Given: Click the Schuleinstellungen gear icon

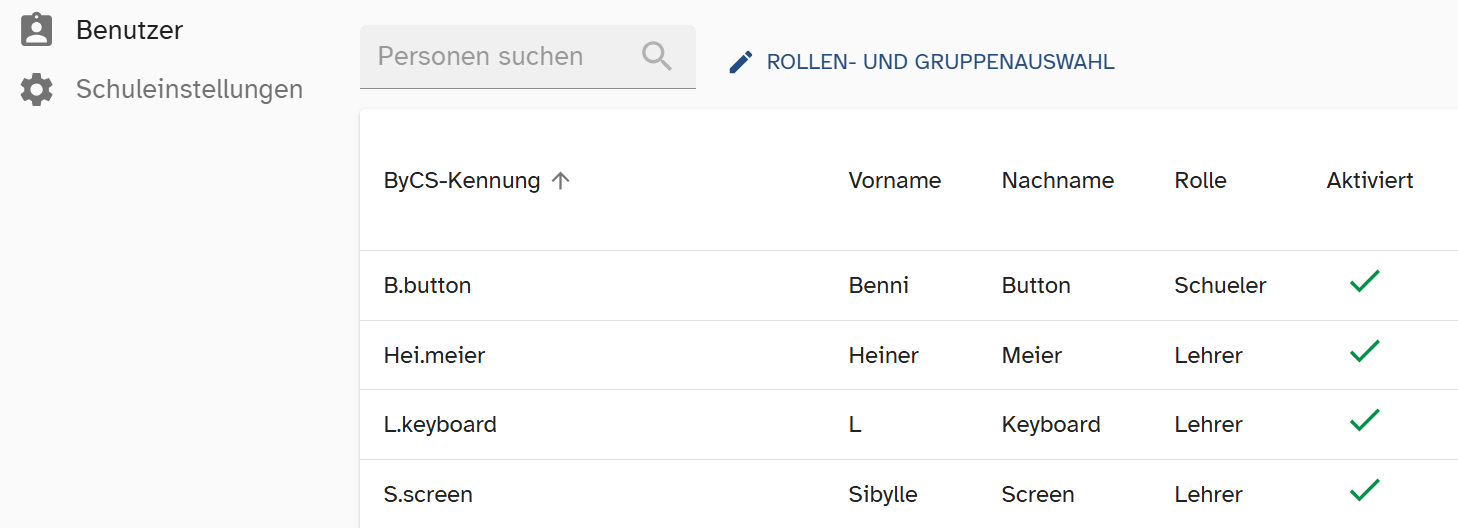Looking at the screenshot, I should click(x=37, y=89).
